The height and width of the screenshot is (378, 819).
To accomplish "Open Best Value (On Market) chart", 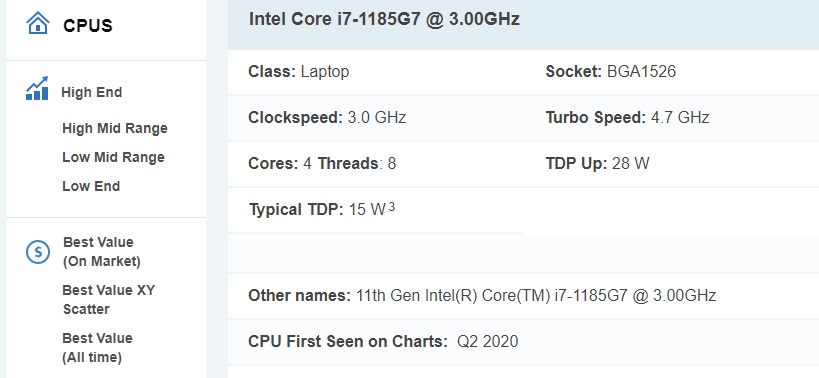I will tap(102, 252).
